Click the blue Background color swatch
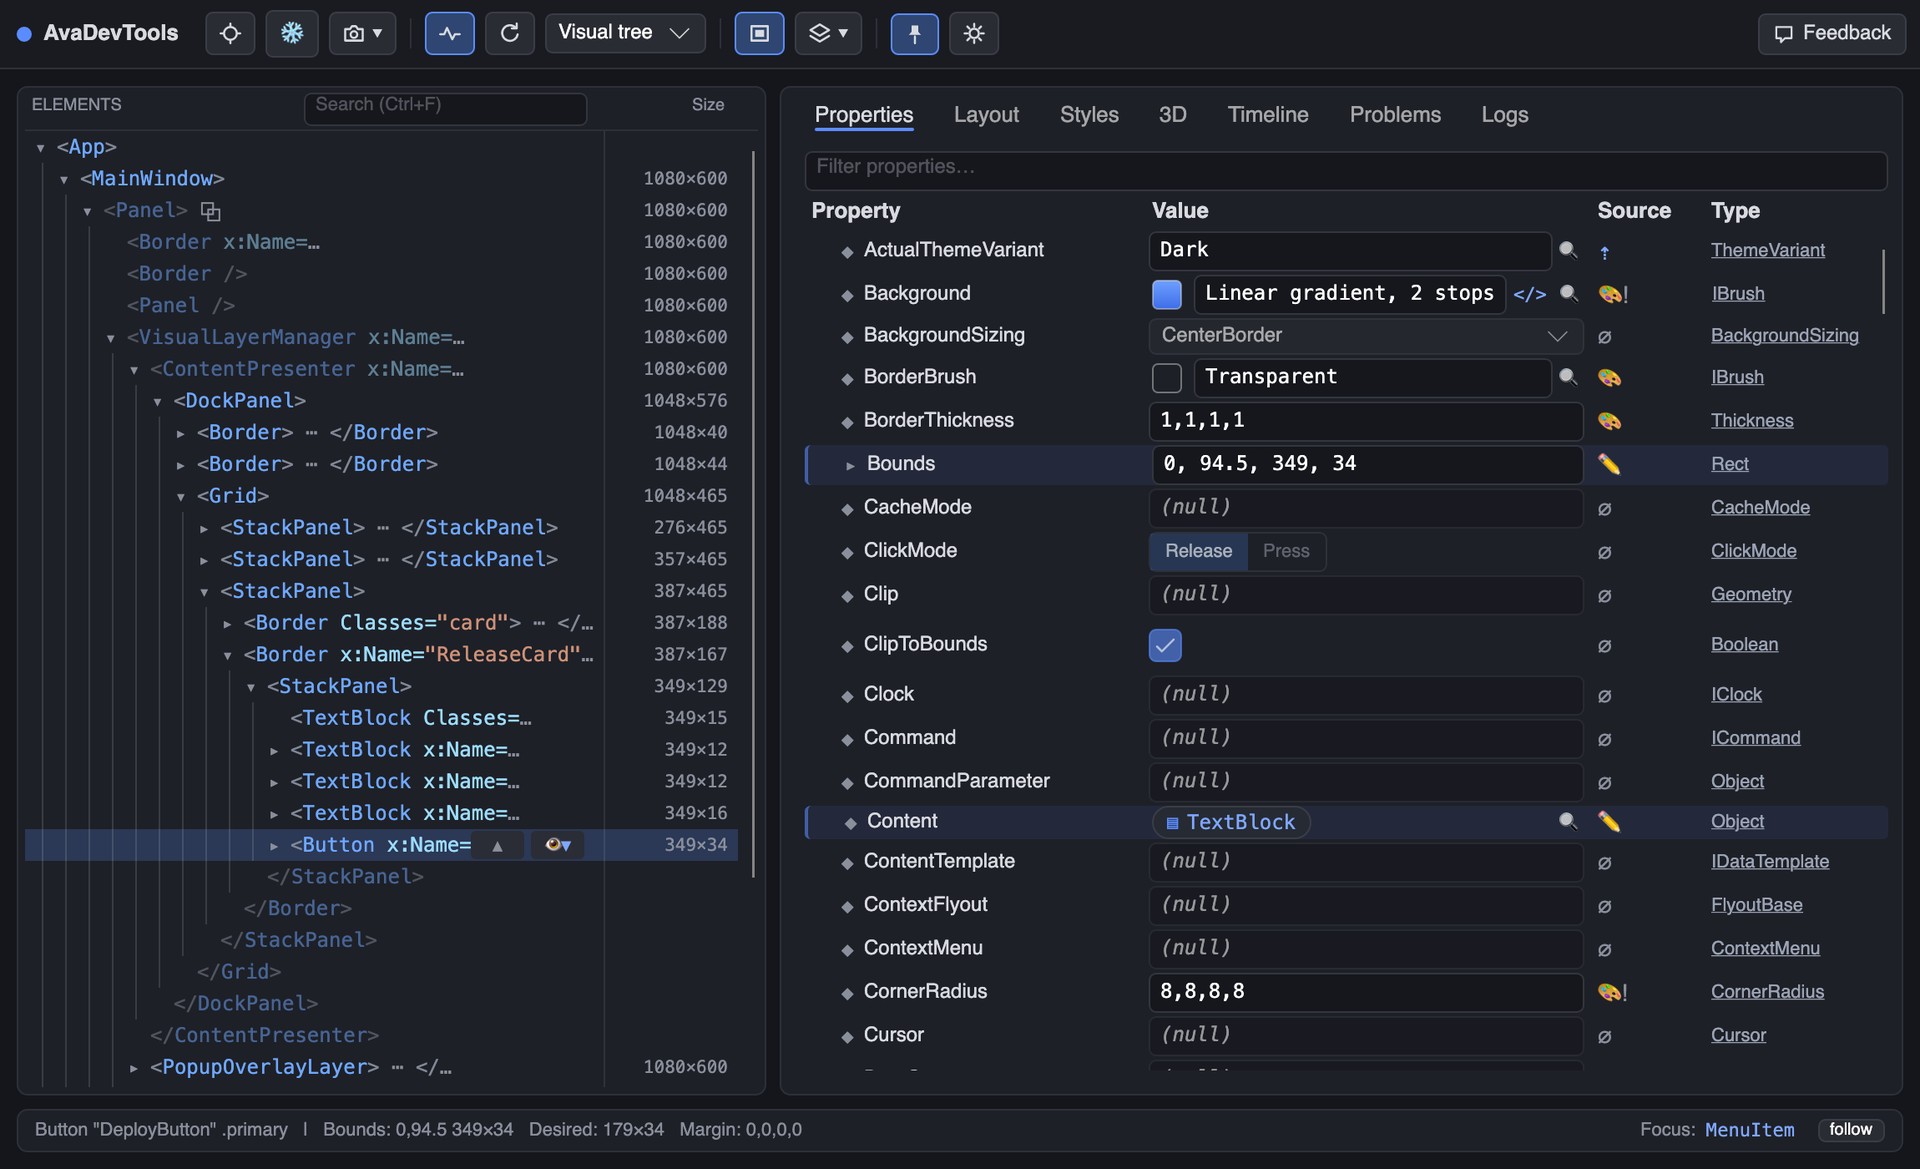This screenshot has height=1169, width=1920. point(1166,294)
